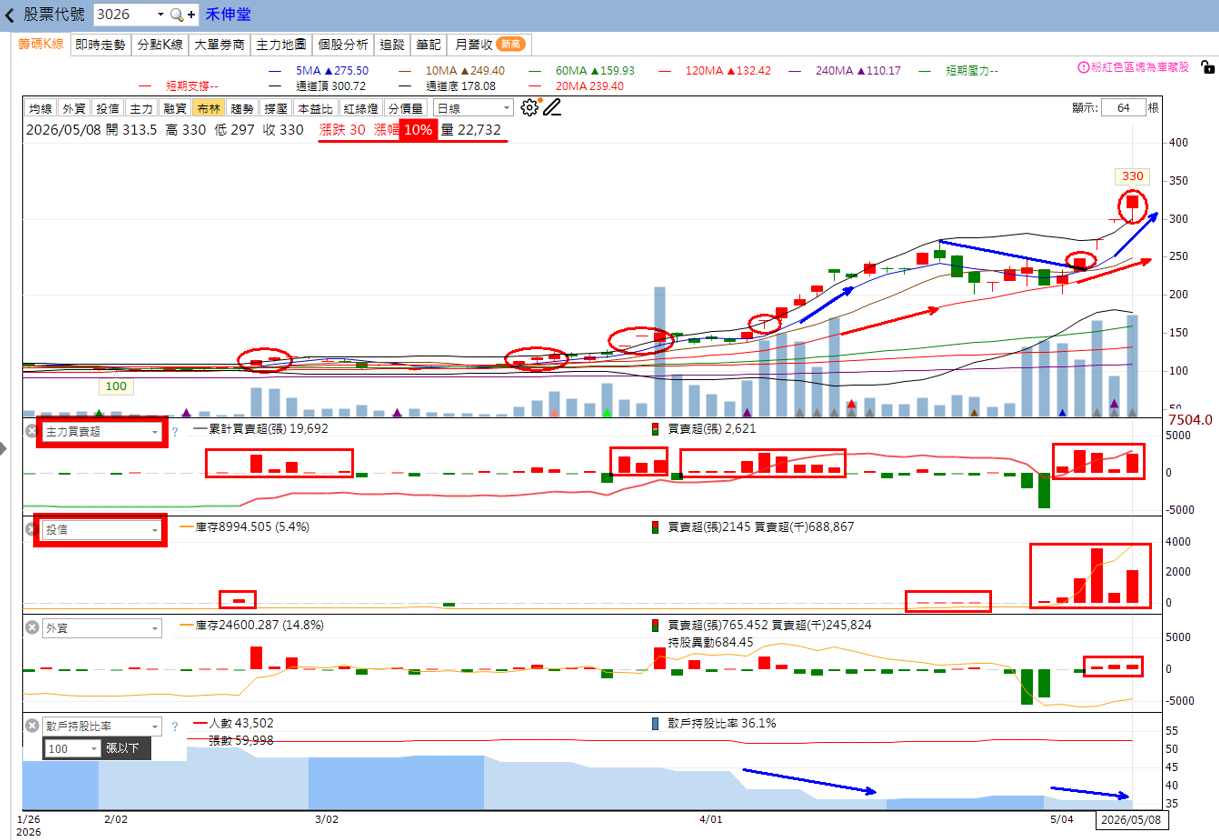Screen dimensions: 1219x840
Task: Switch to the 即時走勢 tab
Action: click(x=101, y=44)
